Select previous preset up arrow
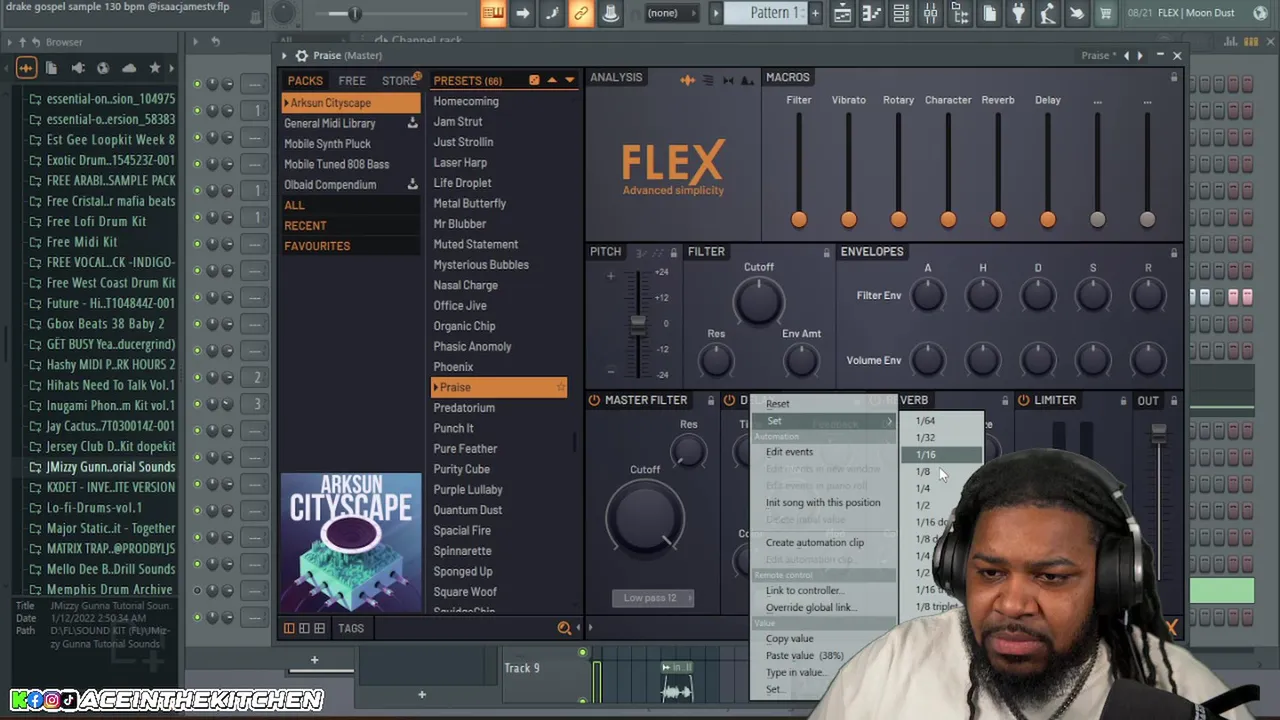This screenshot has height=720, width=1280. pyautogui.click(x=551, y=80)
